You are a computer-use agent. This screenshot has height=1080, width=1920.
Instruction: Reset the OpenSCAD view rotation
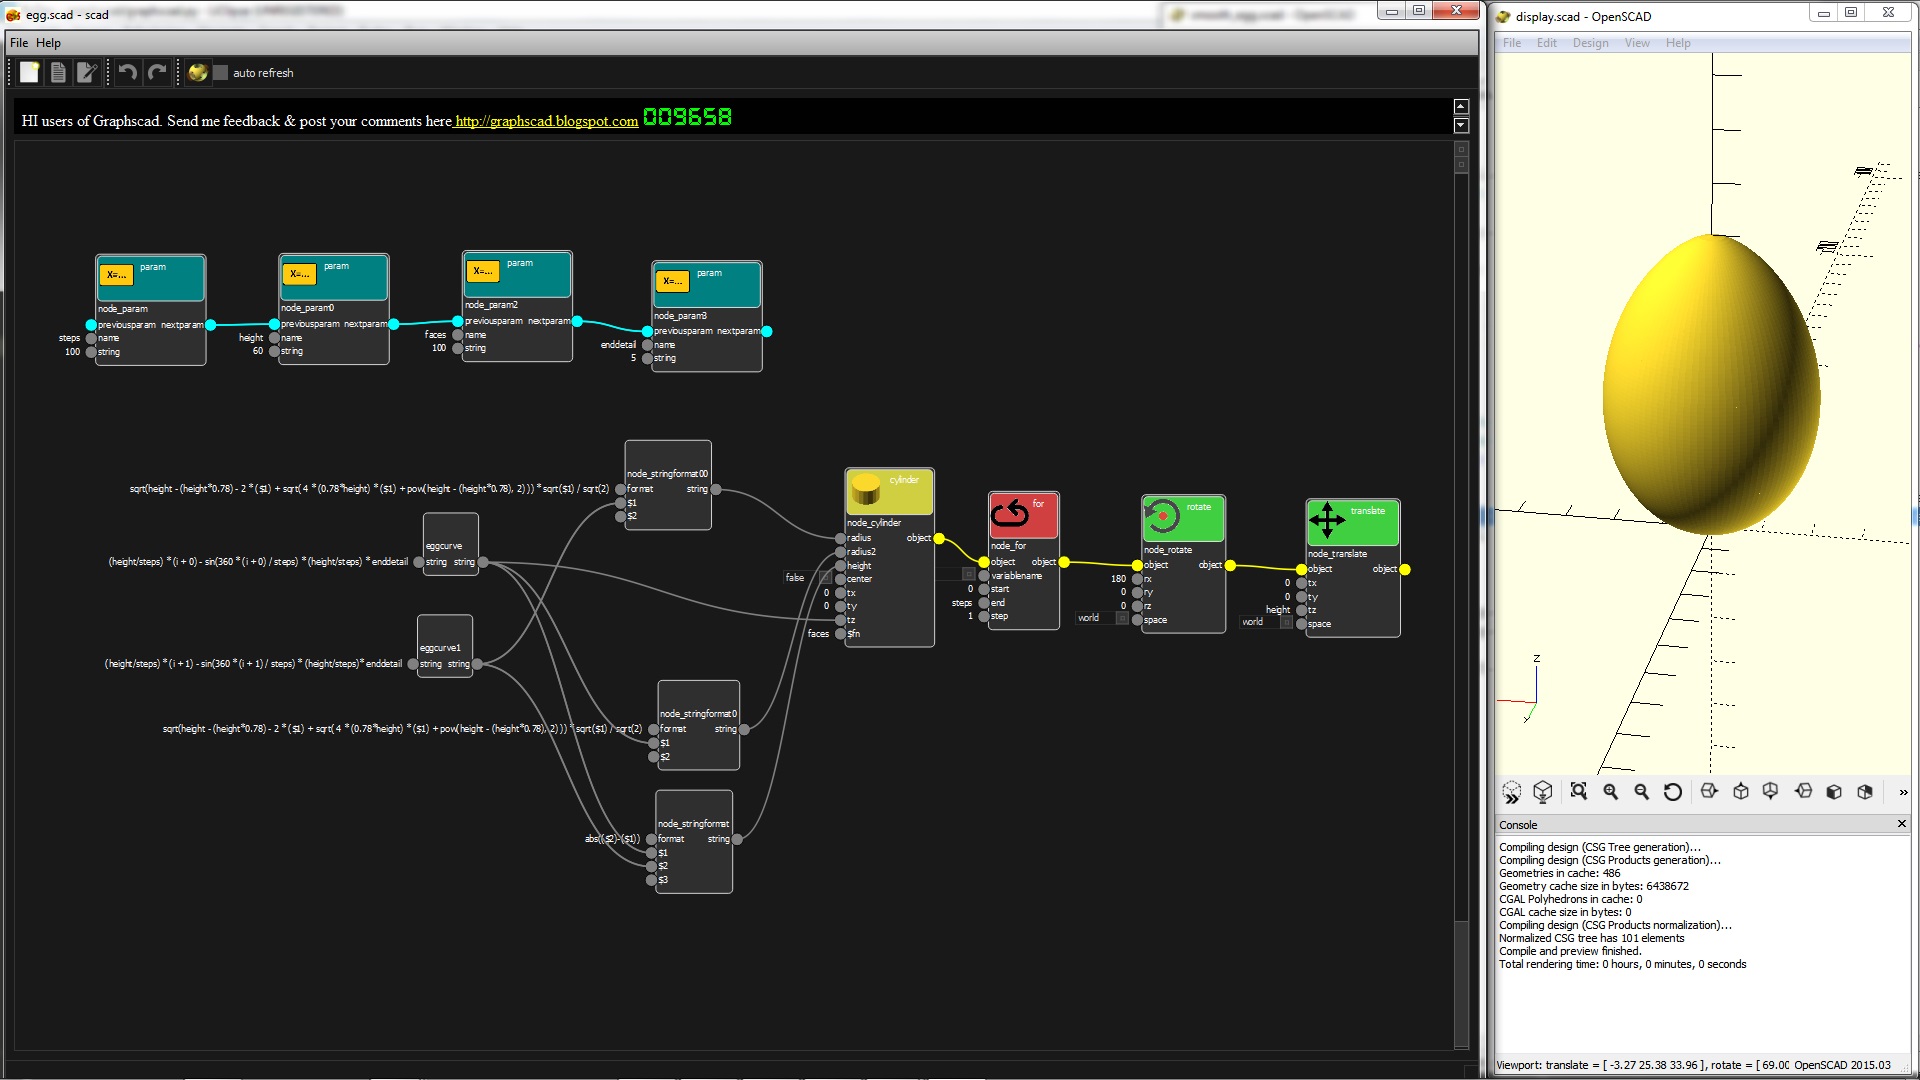[x=1672, y=791]
